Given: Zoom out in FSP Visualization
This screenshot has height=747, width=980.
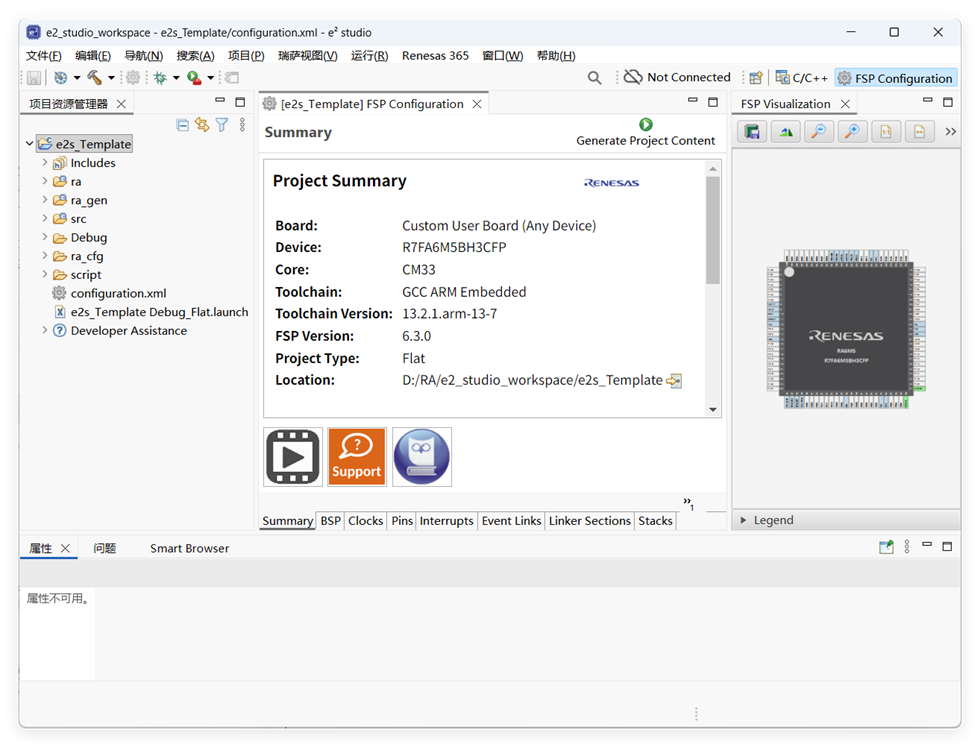Looking at the screenshot, I should 819,131.
